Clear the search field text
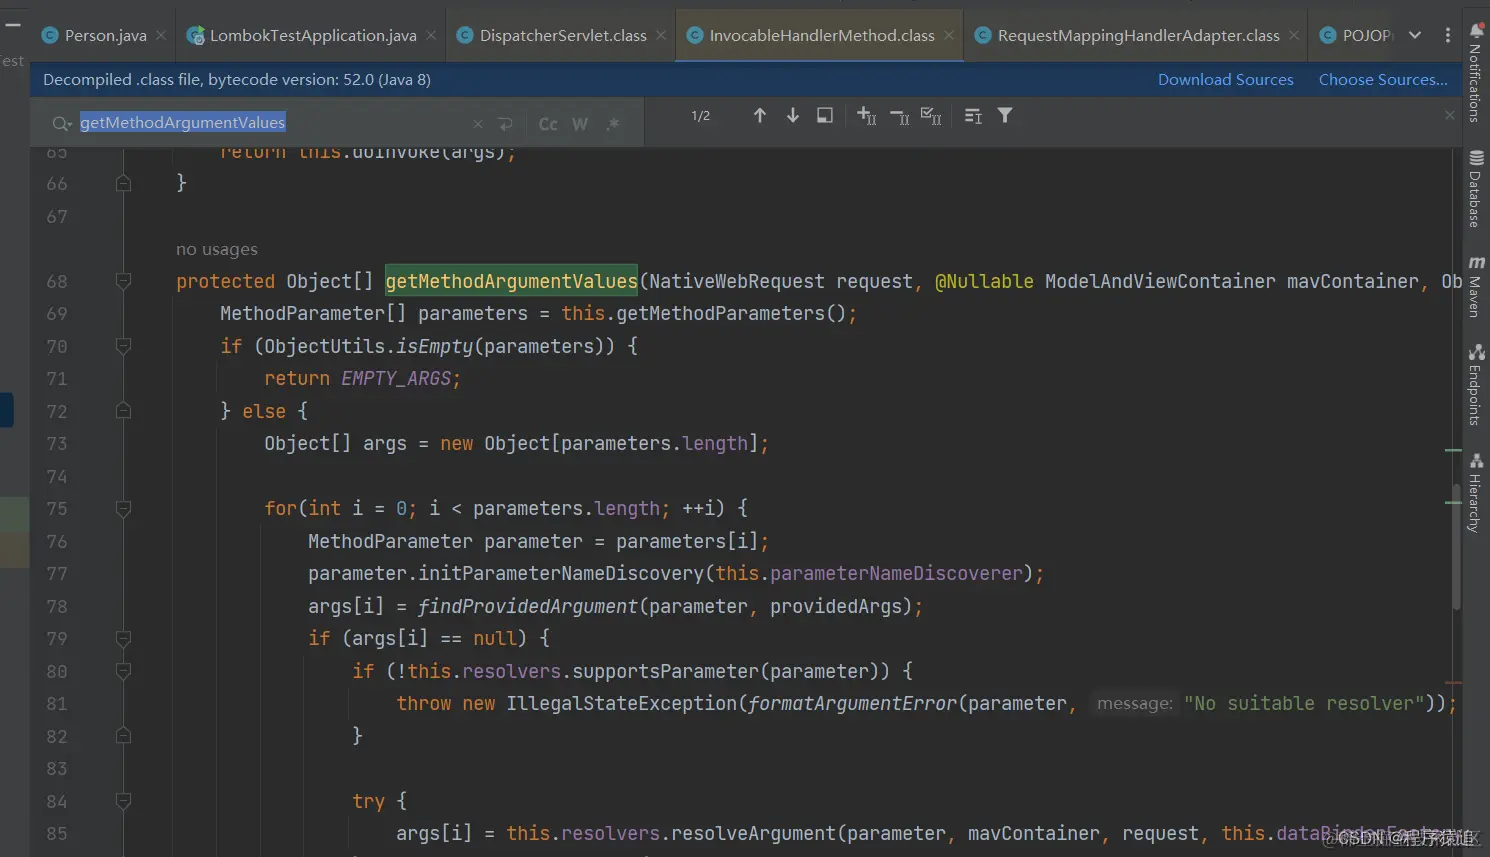The width and height of the screenshot is (1490, 857). coord(478,124)
